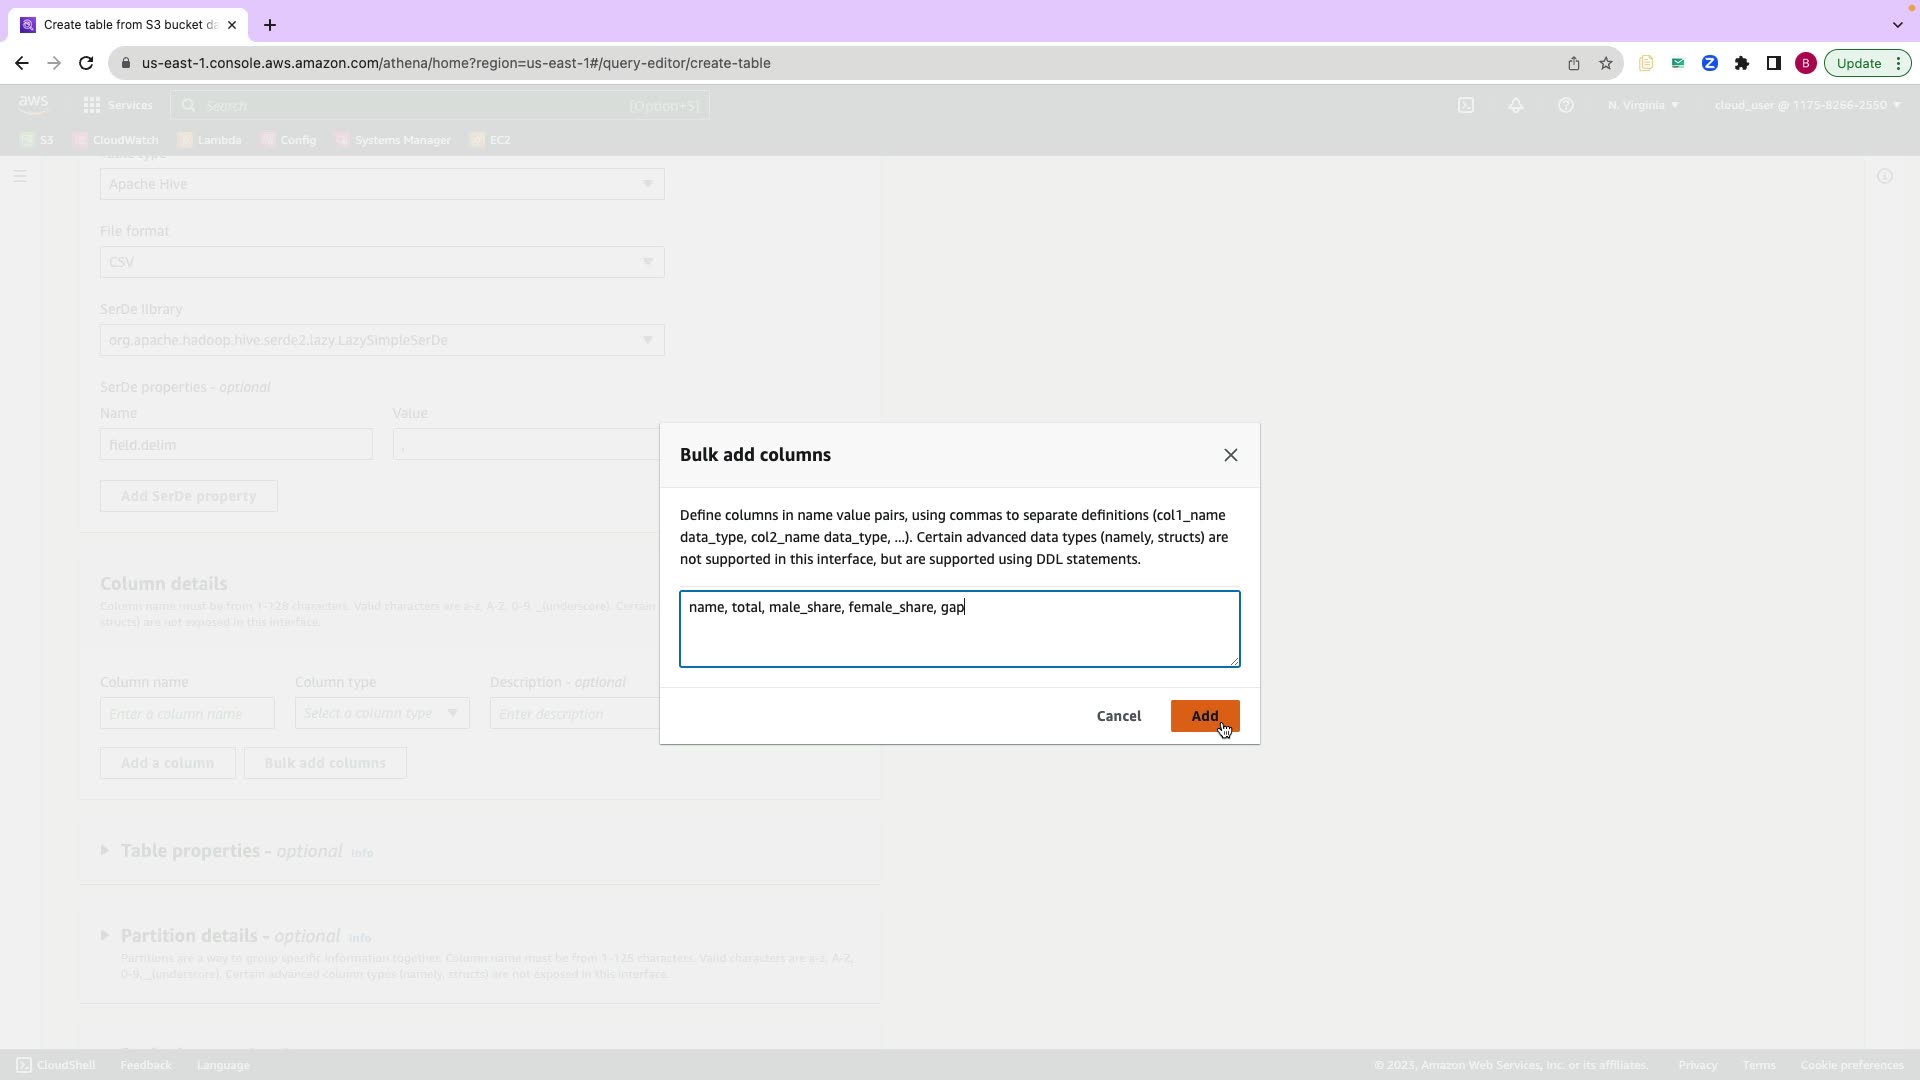Close the Bulk add columns dialog

[x=1230, y=455]
